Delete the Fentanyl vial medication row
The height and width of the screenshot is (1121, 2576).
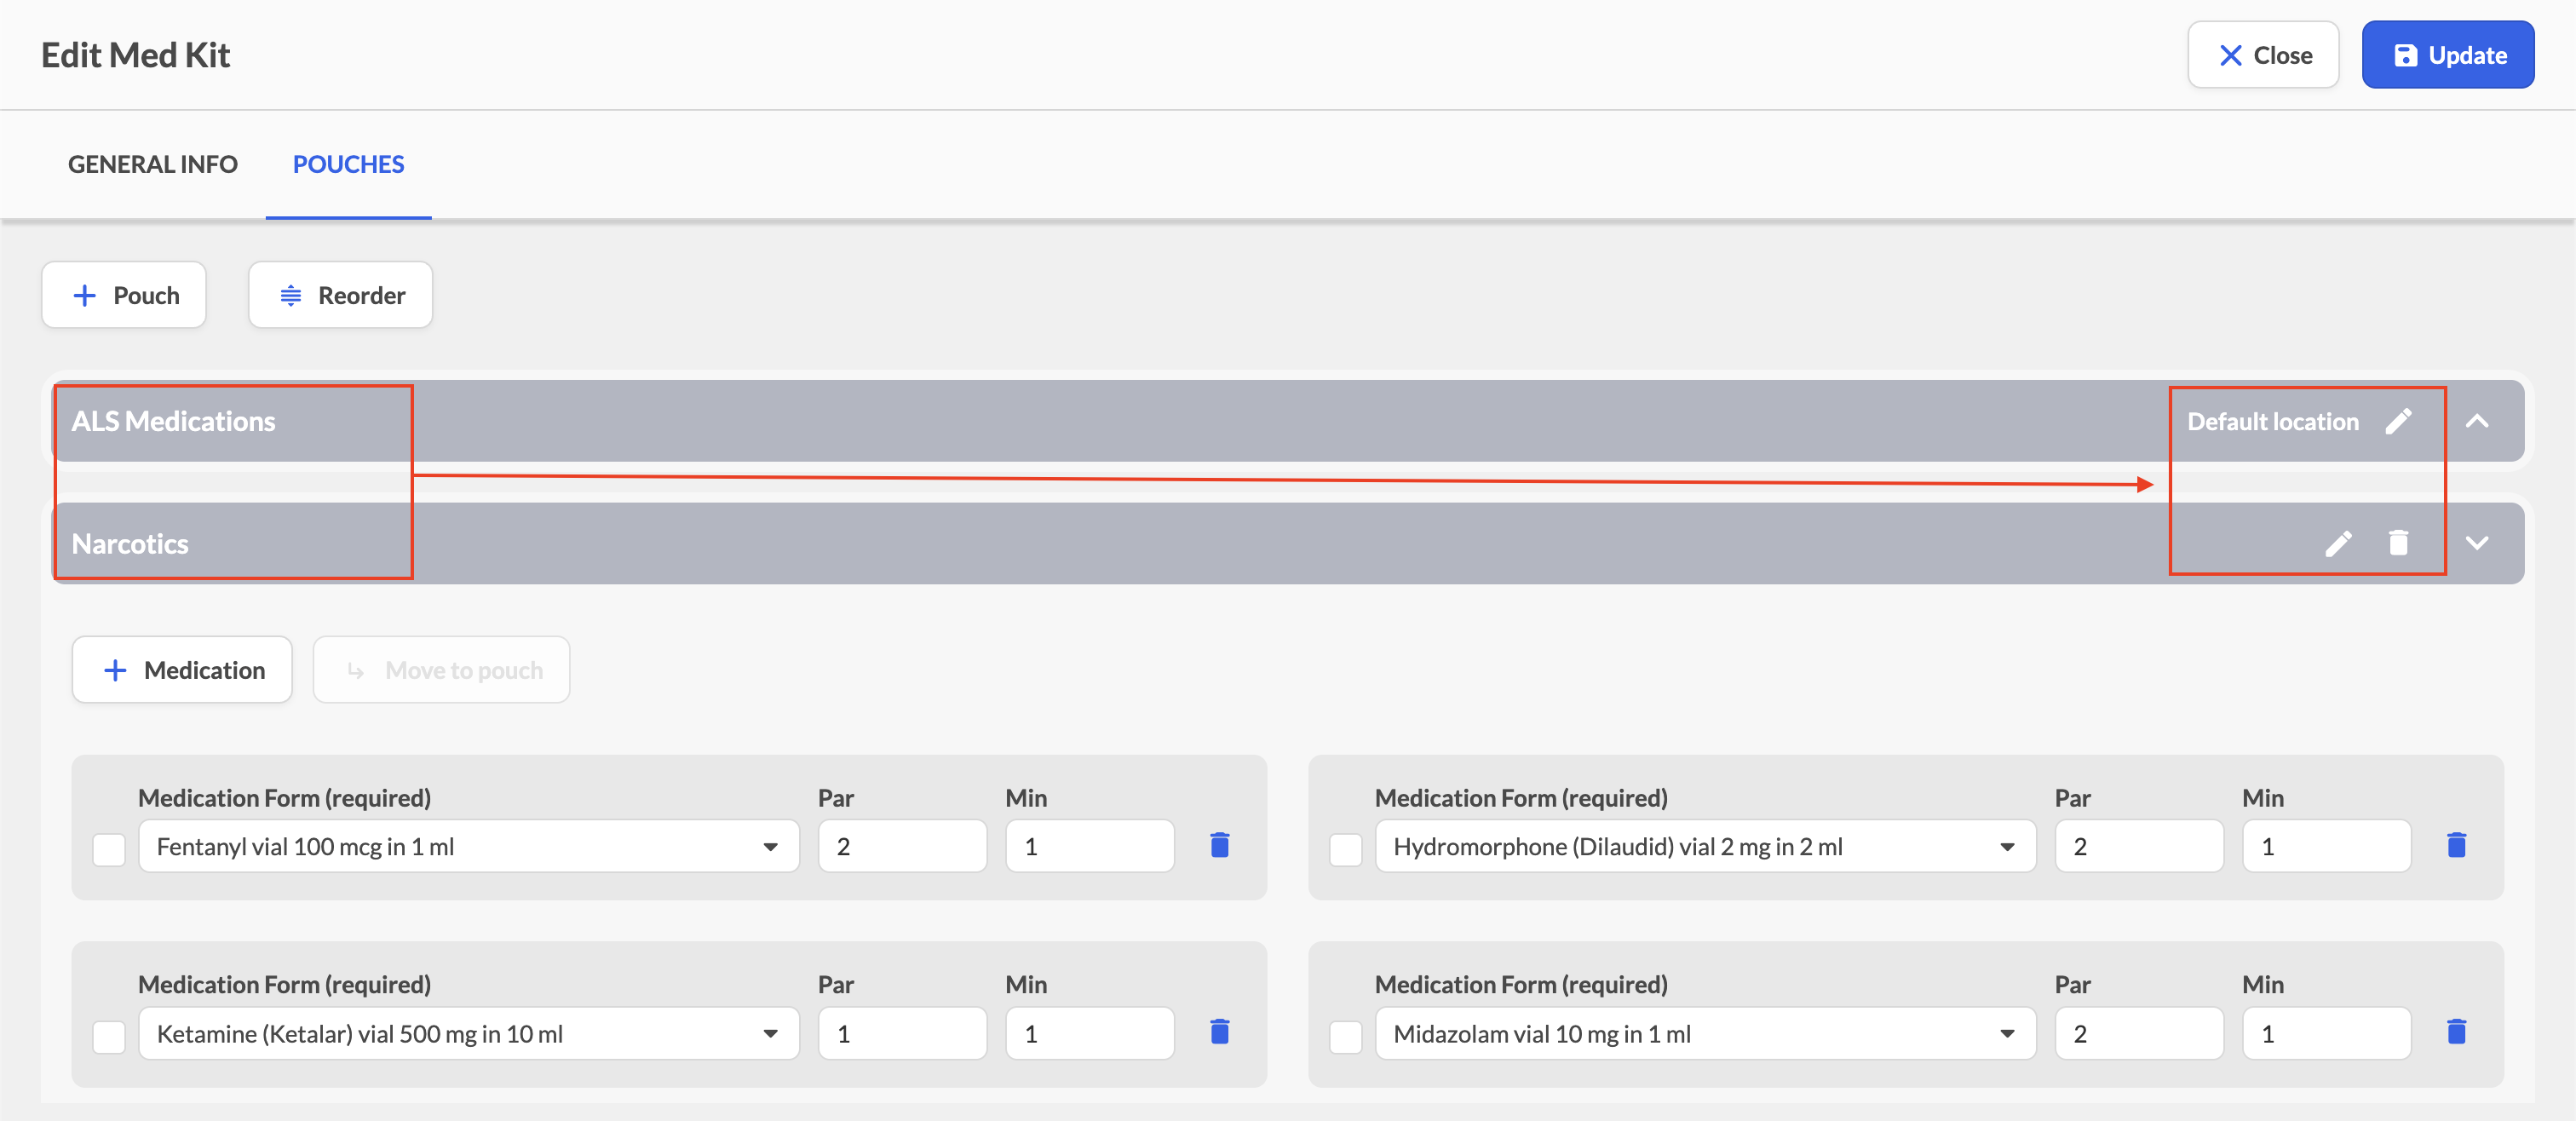(1219, 846)
